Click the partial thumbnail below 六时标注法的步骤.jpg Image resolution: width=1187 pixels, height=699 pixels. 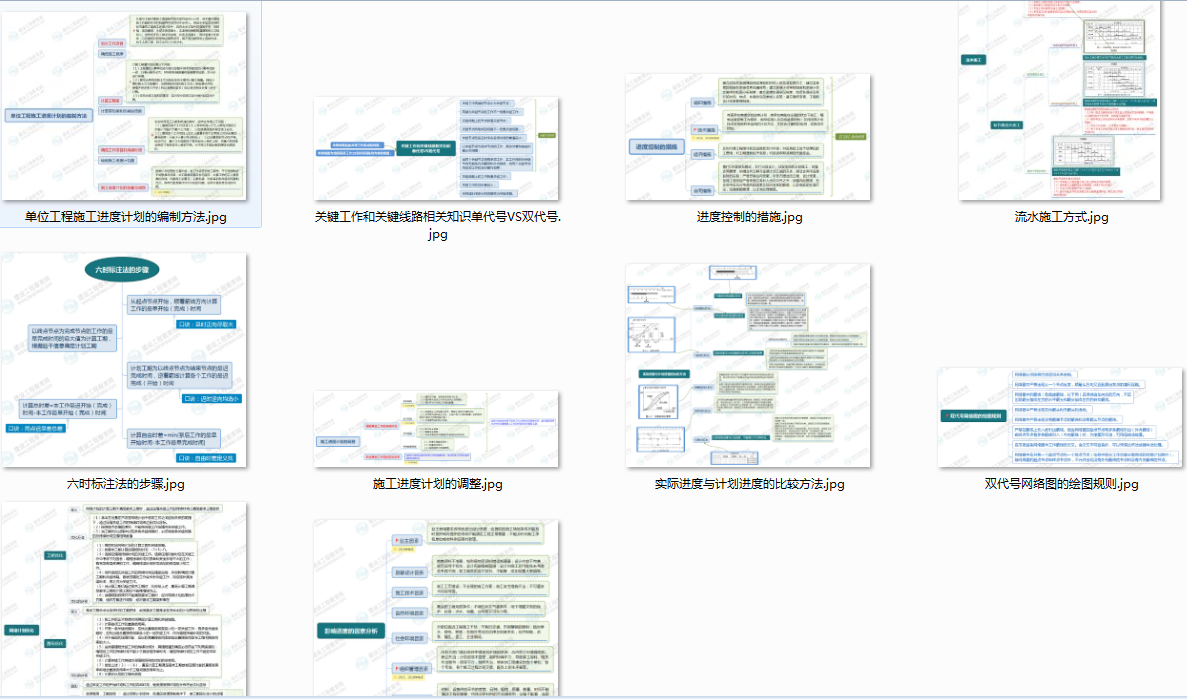pos(125,600)
